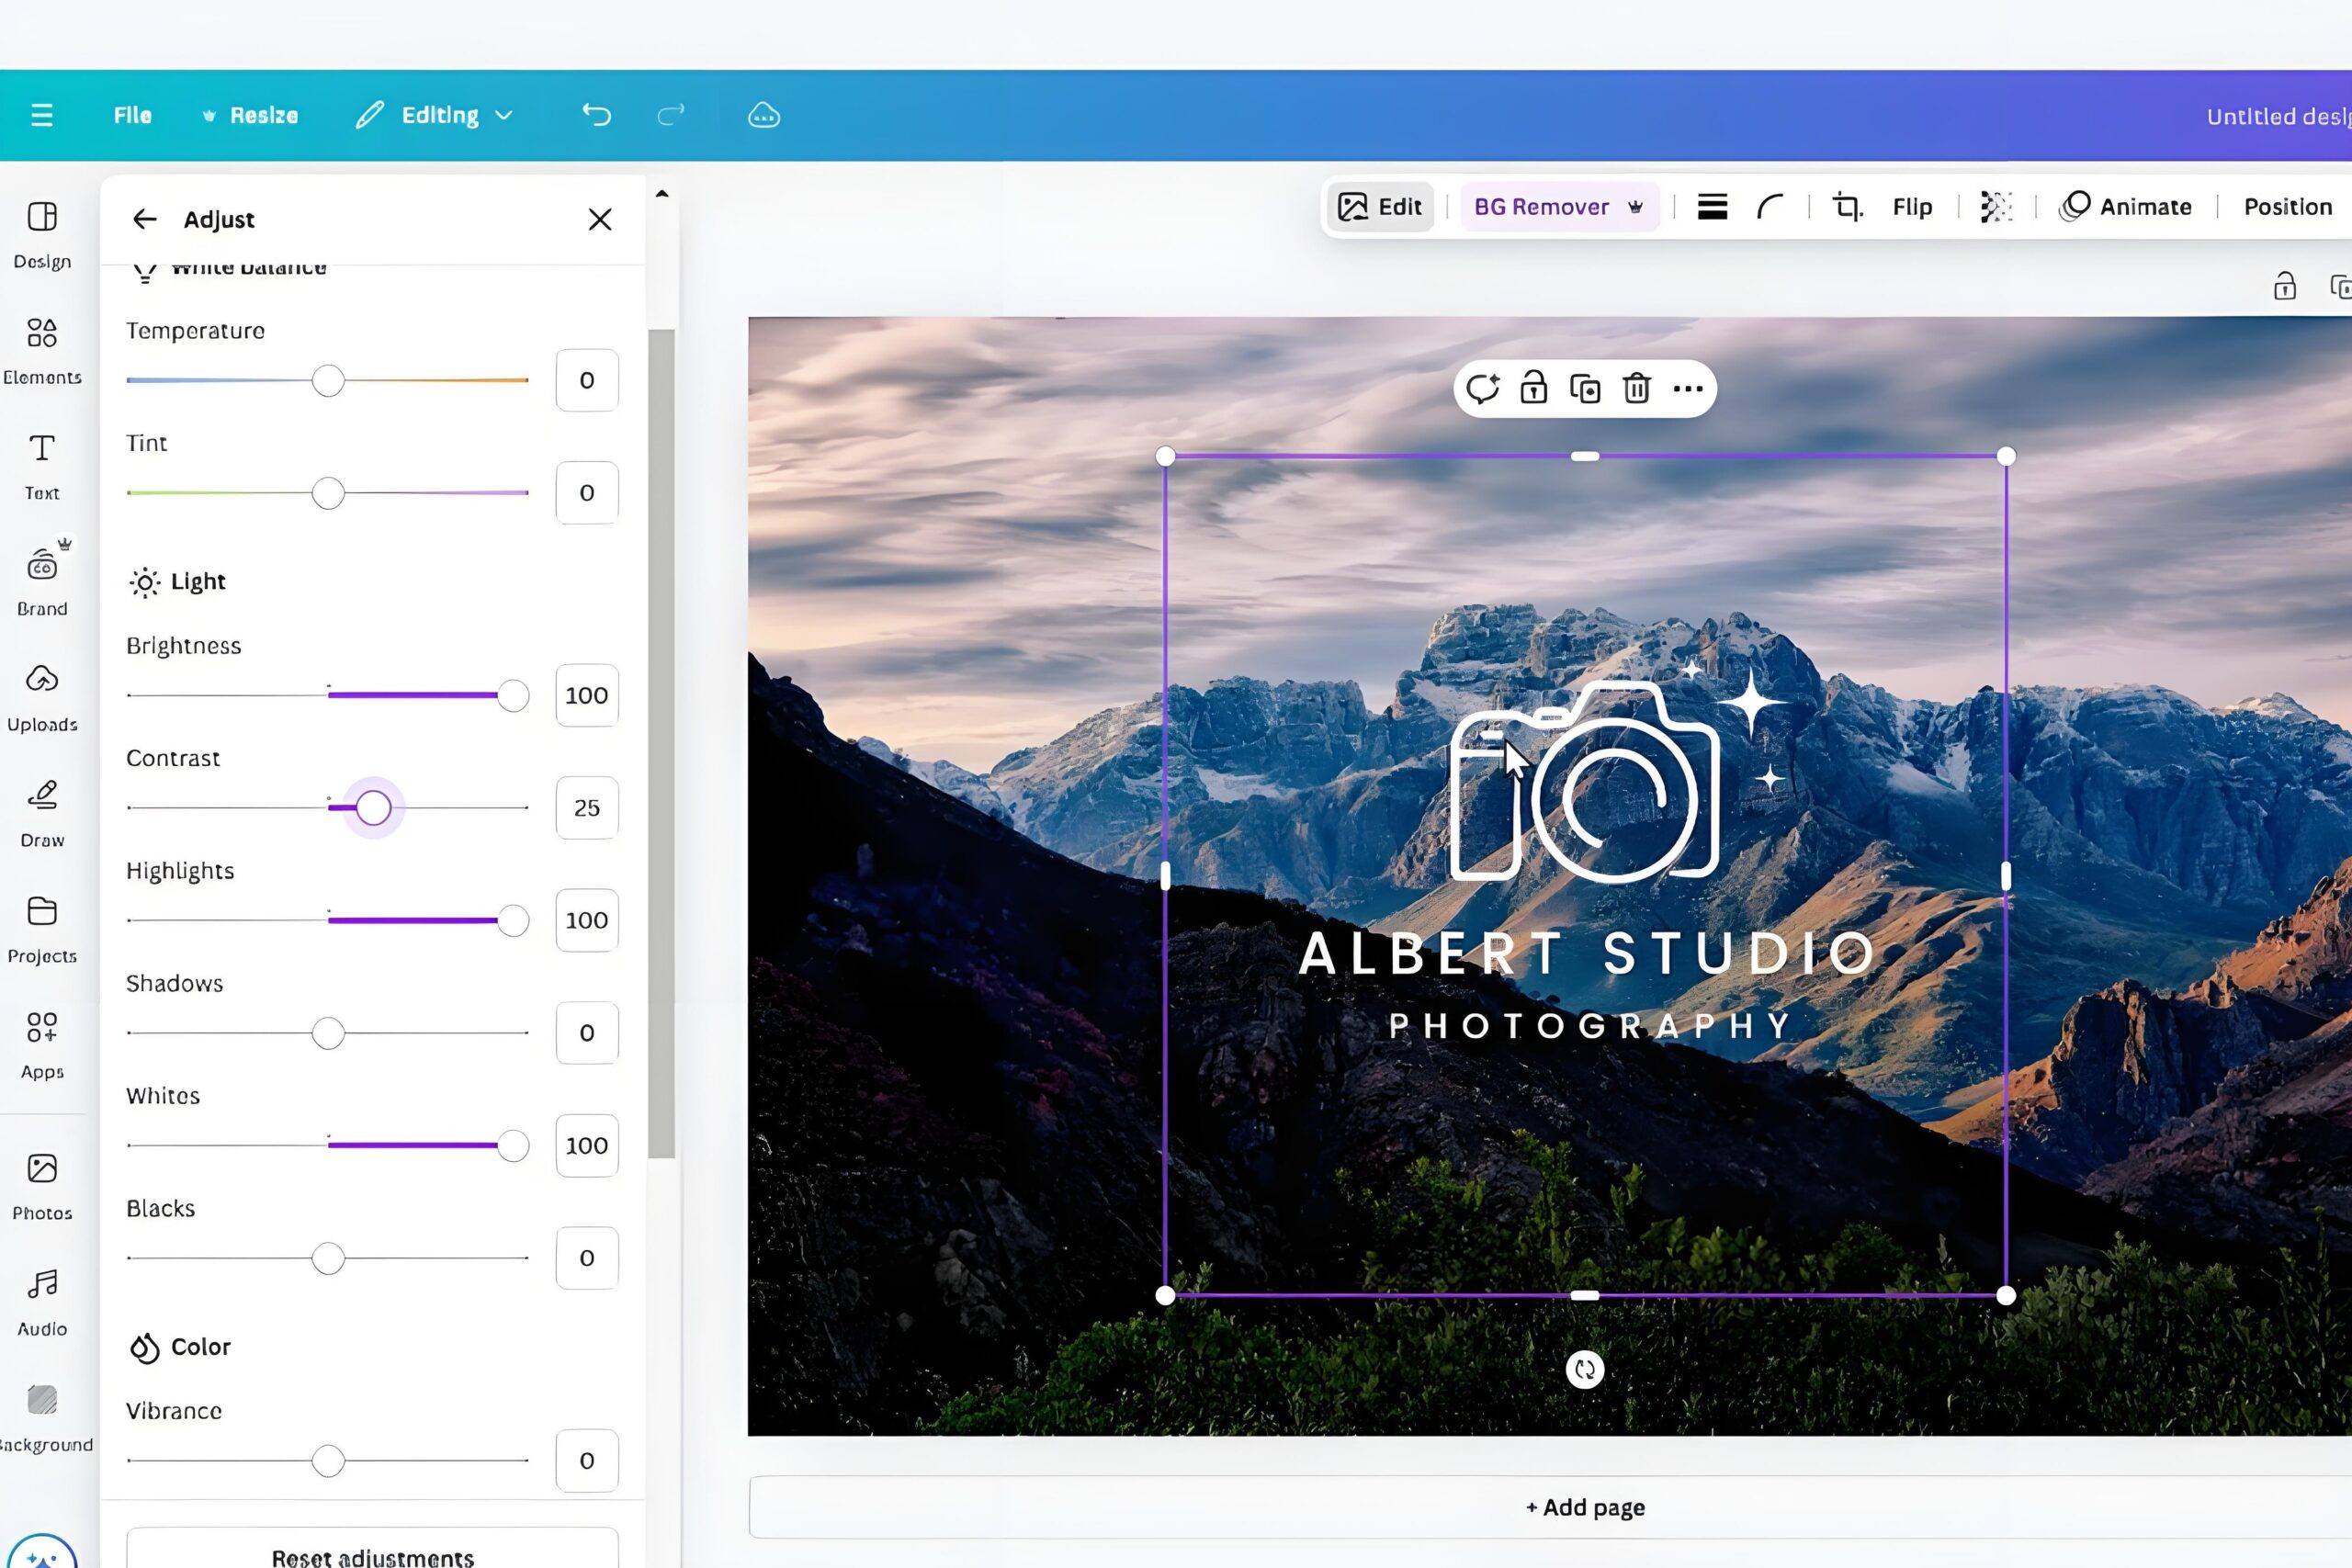Click the Contrast slider handle
Image resolution: width=2352 pixels, height=1568 pixels.
coord(373,808)
